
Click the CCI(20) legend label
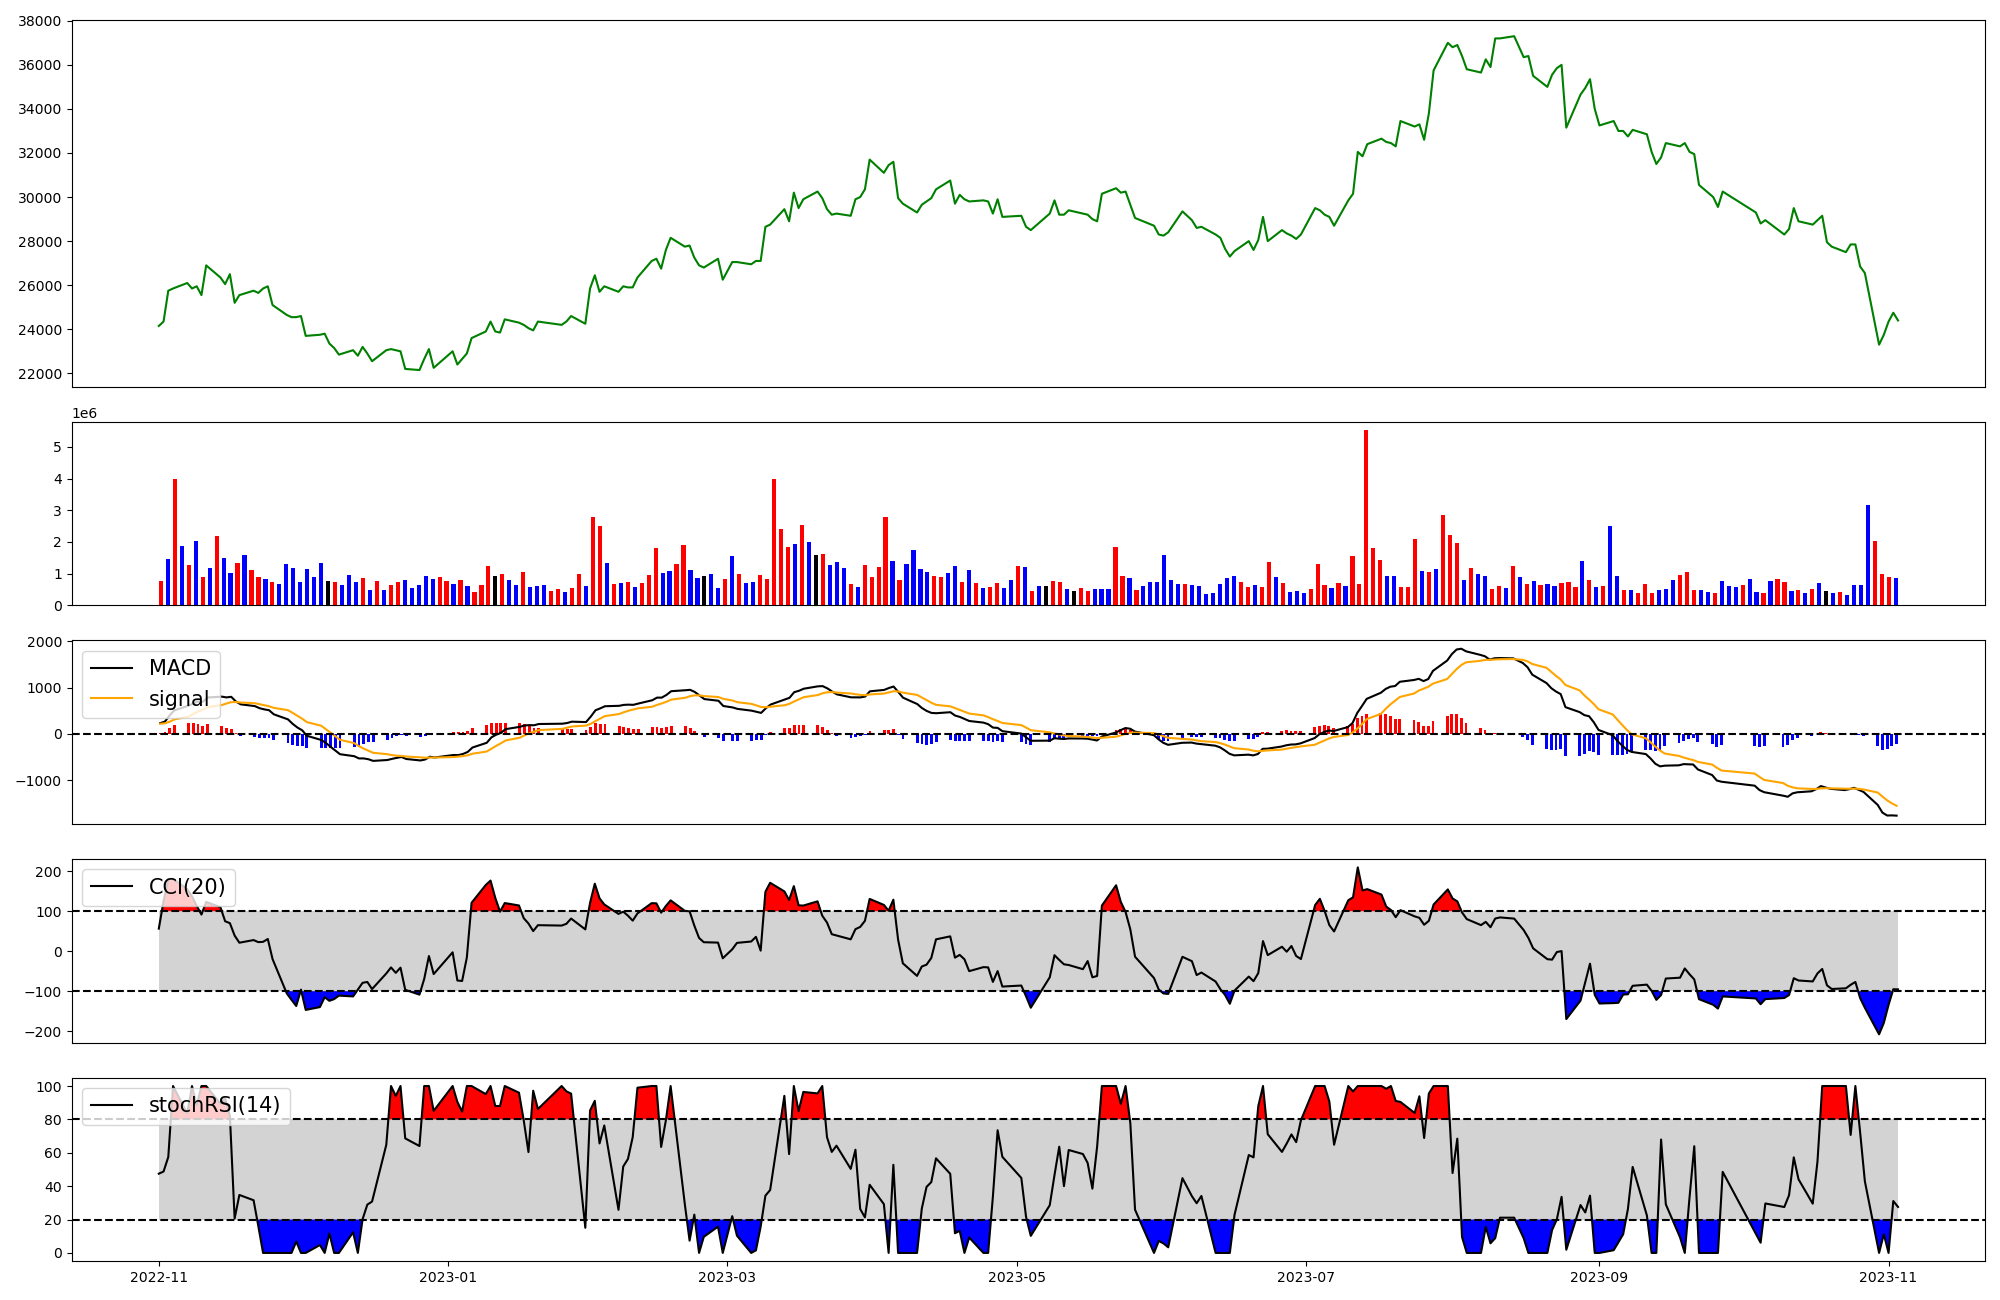[186, 887]
